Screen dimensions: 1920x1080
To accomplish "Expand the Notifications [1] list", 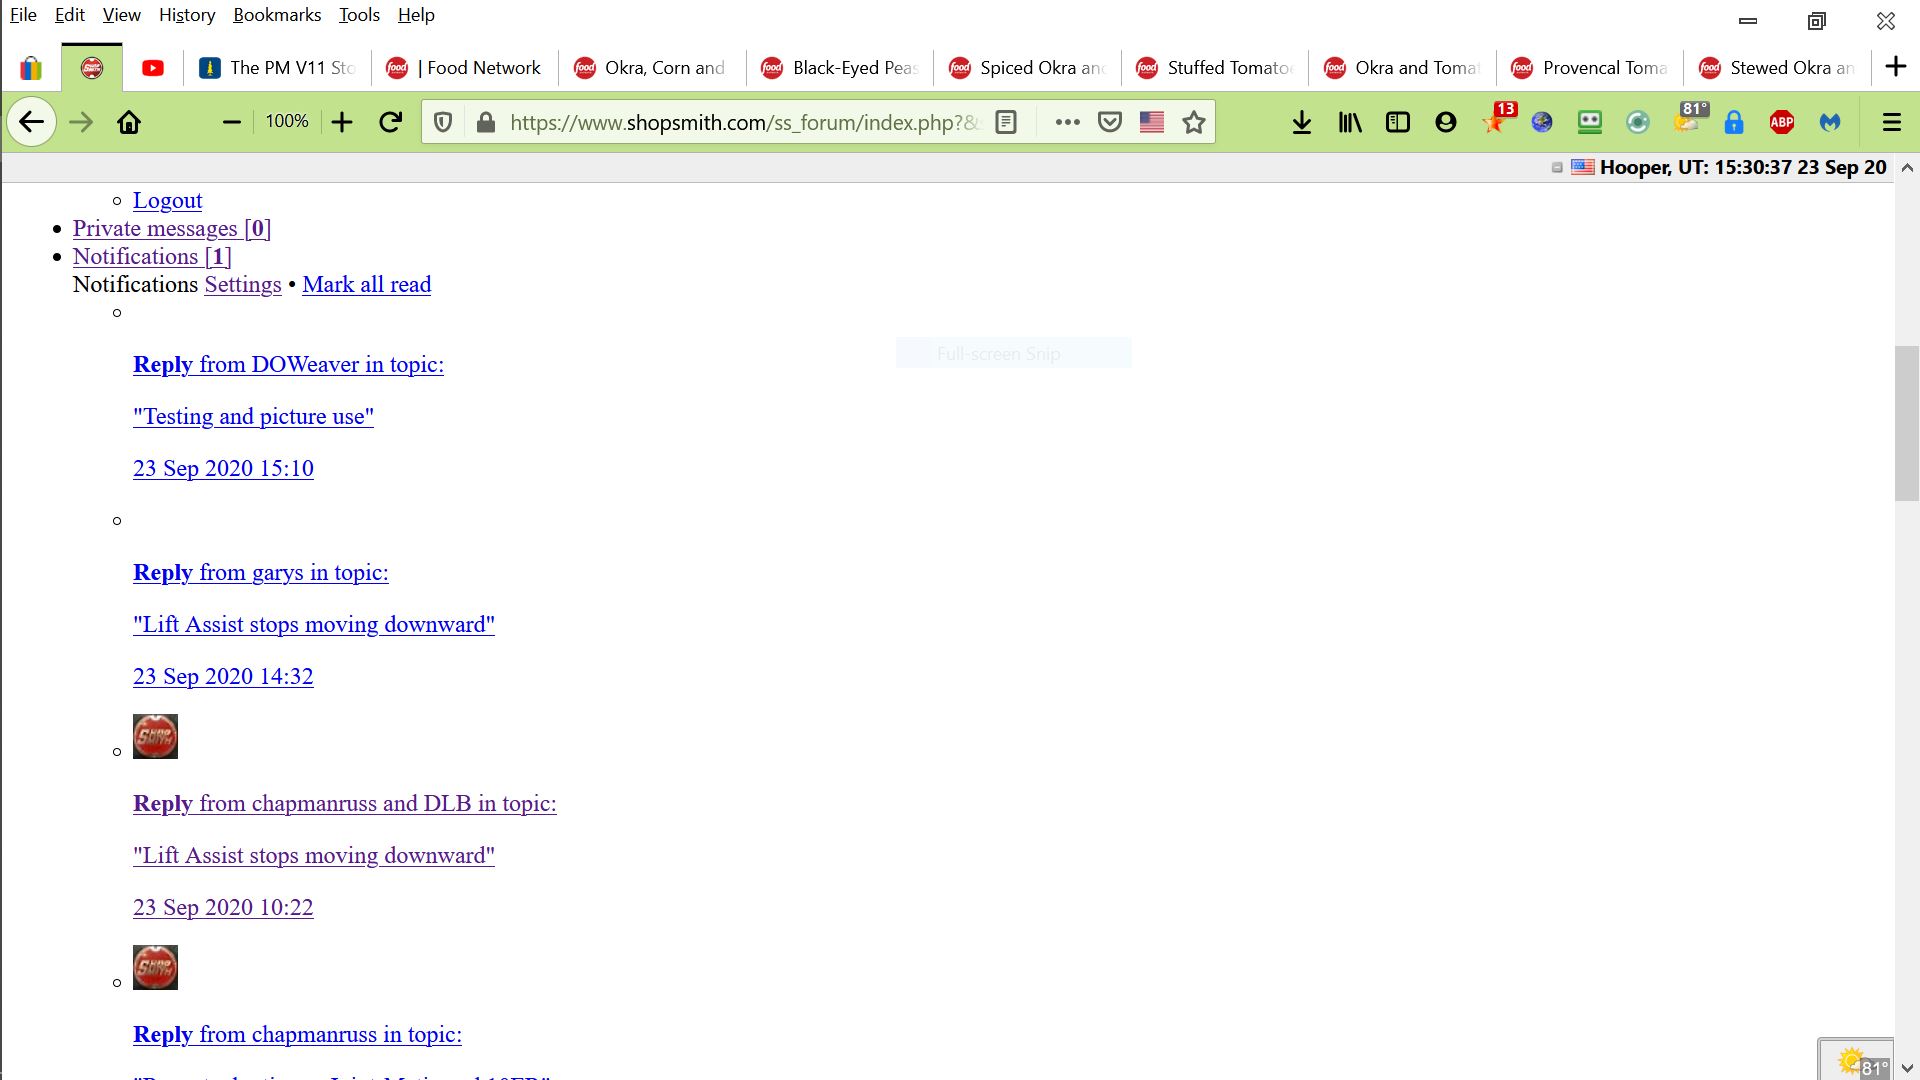I will click(x=152, y=256).
